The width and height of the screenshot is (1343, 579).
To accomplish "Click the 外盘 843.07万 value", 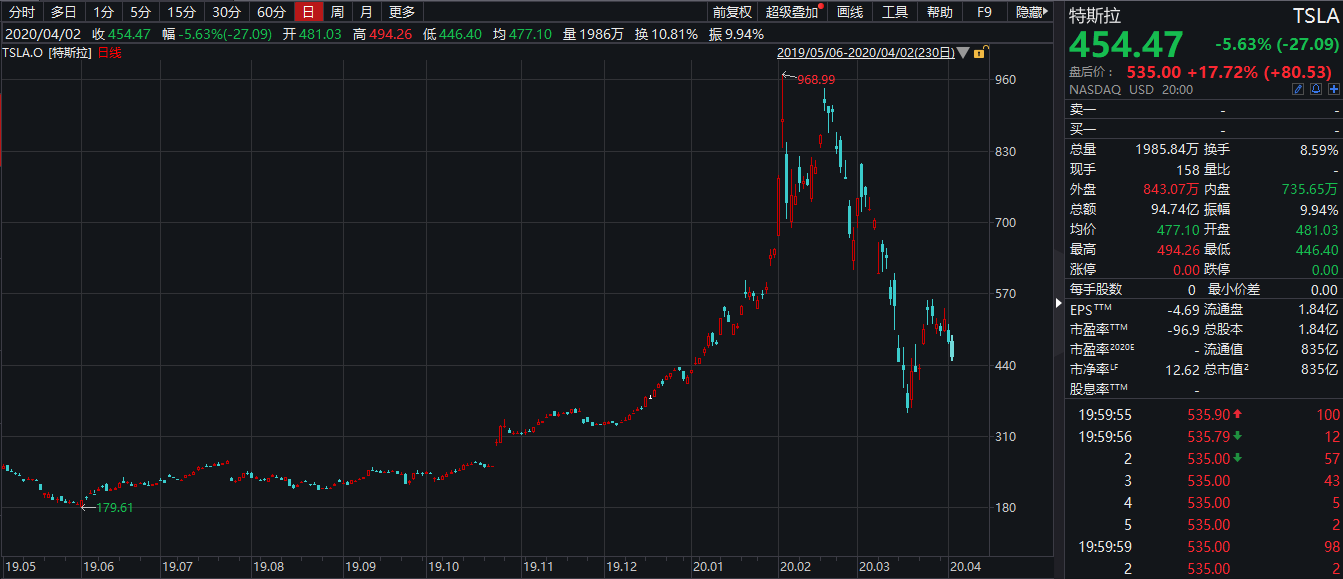I will (1173, 190).
